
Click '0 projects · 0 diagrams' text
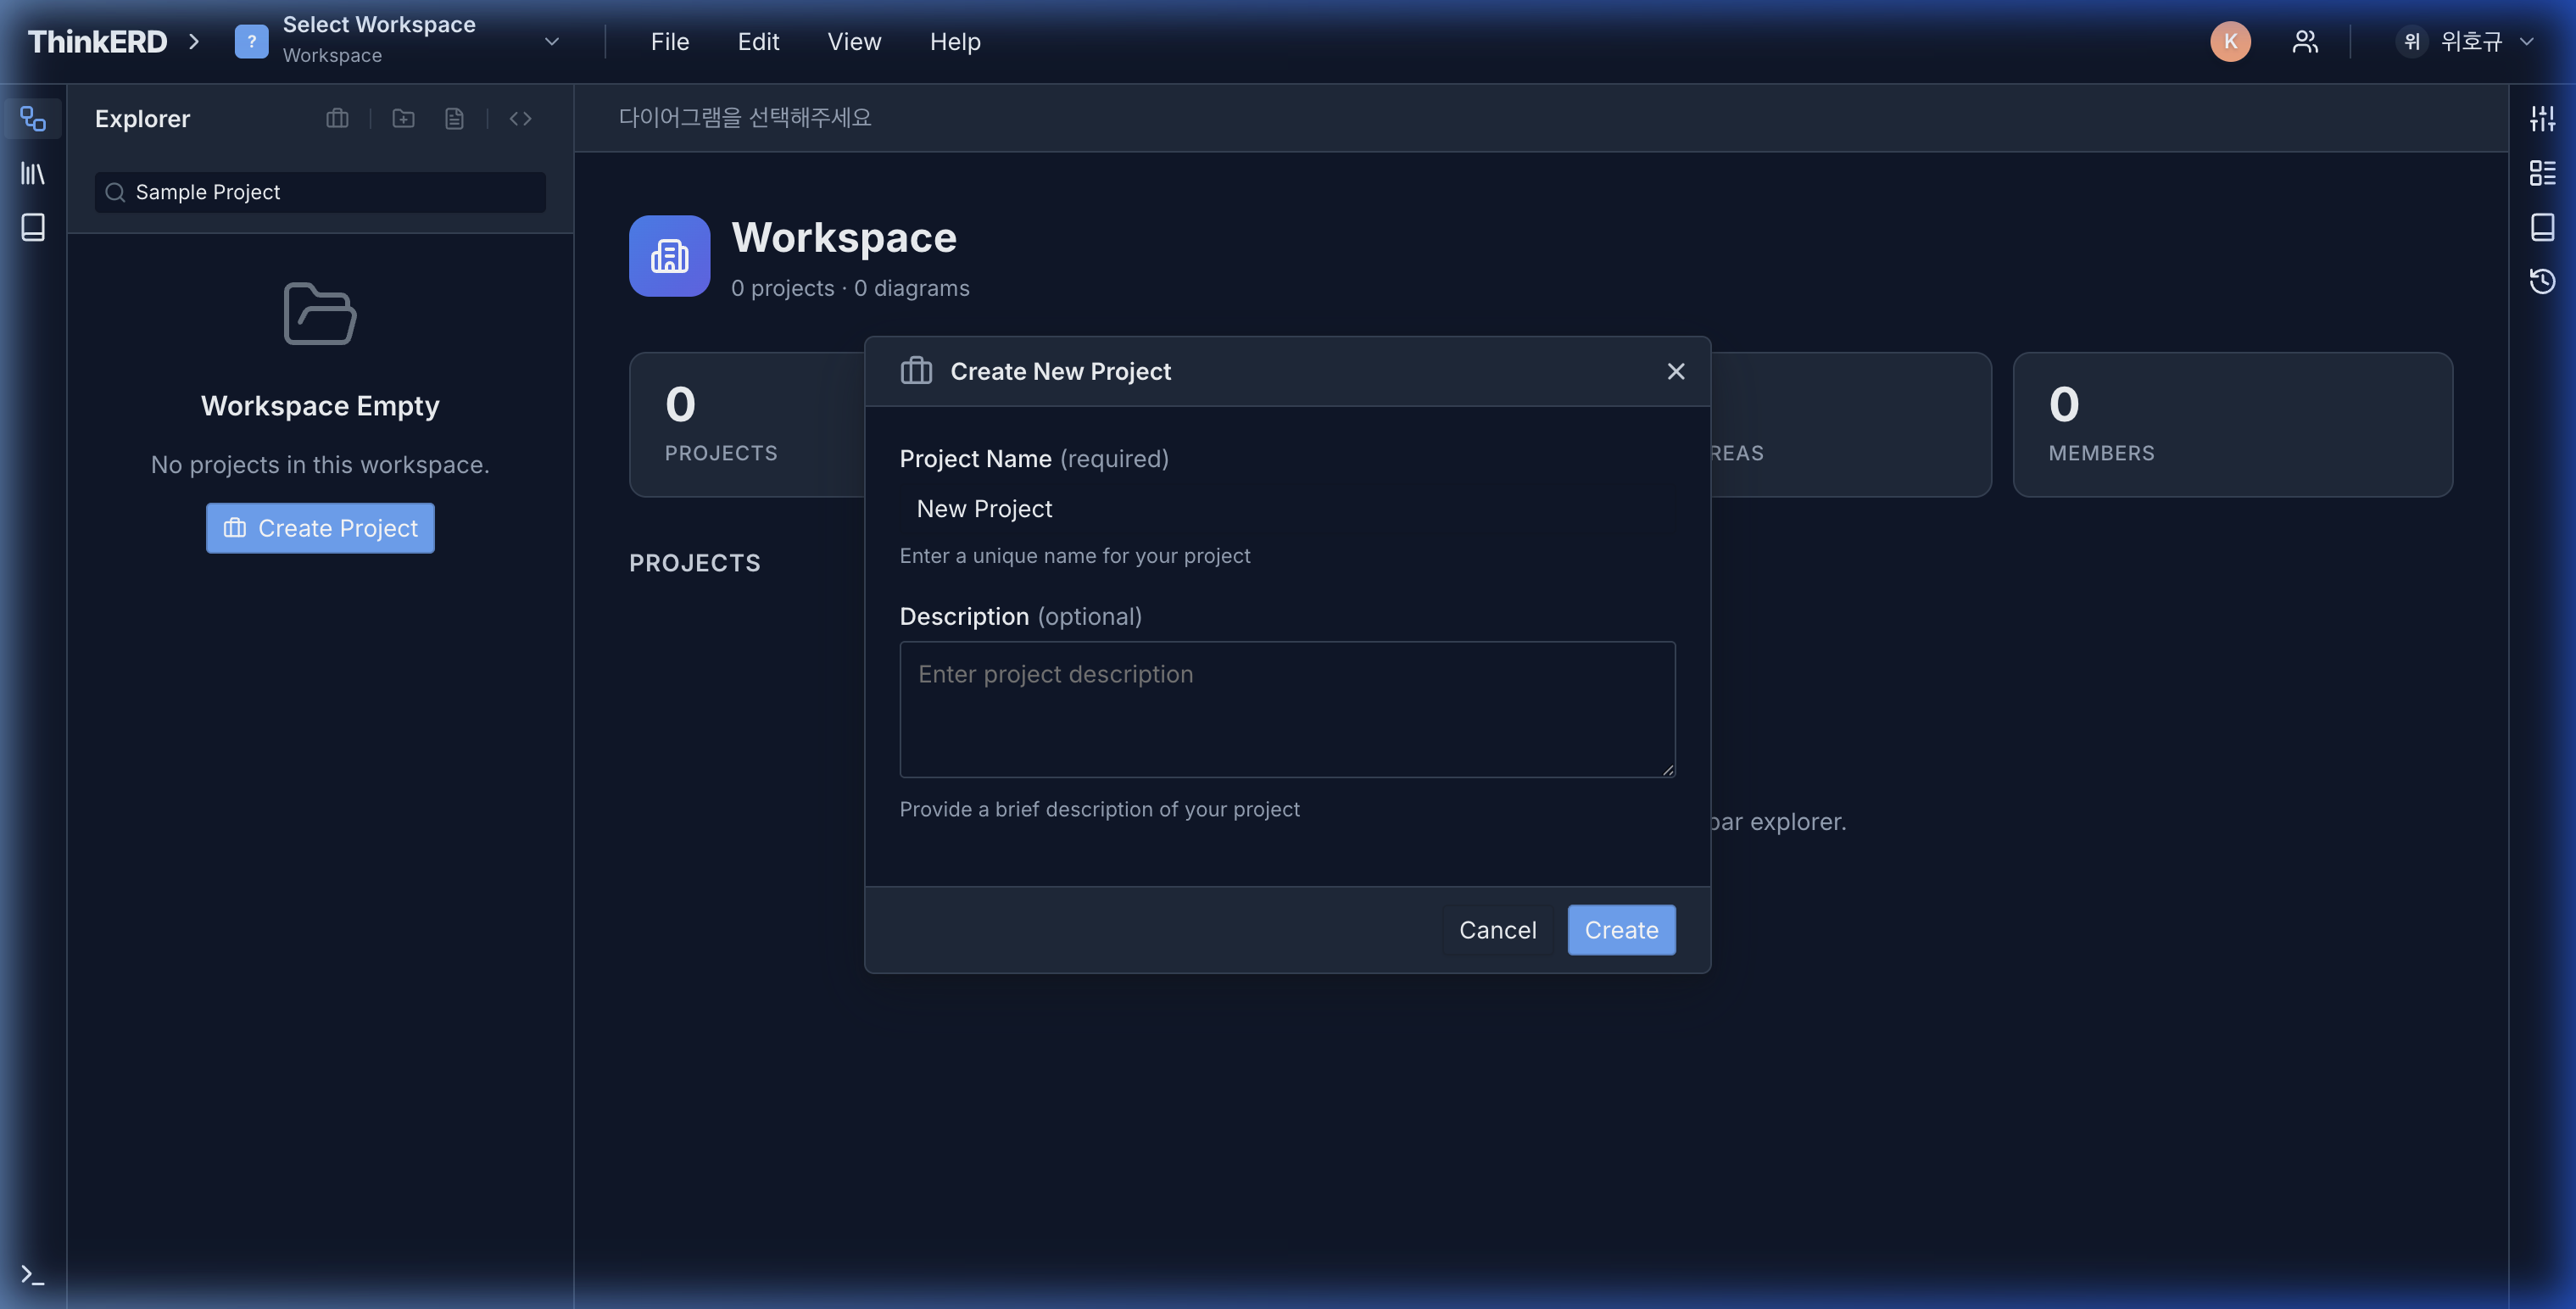point(850,288)
